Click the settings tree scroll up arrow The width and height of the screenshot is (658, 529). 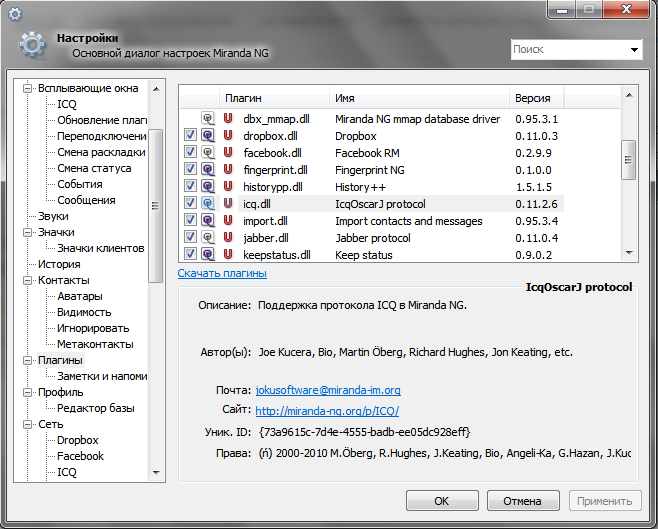click(x=156, y=89)
